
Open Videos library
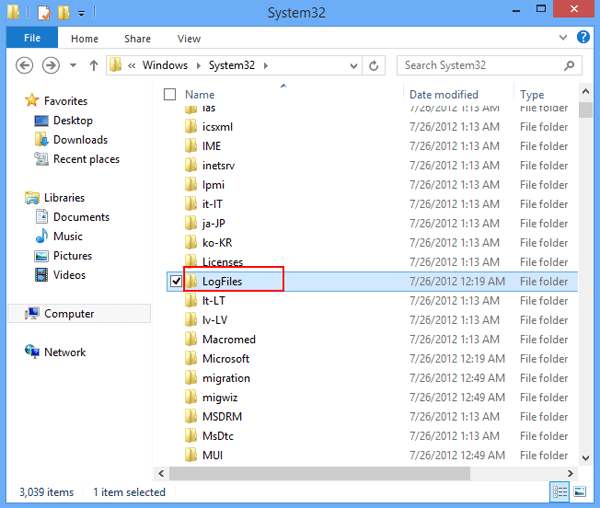(x=69, y=275)
